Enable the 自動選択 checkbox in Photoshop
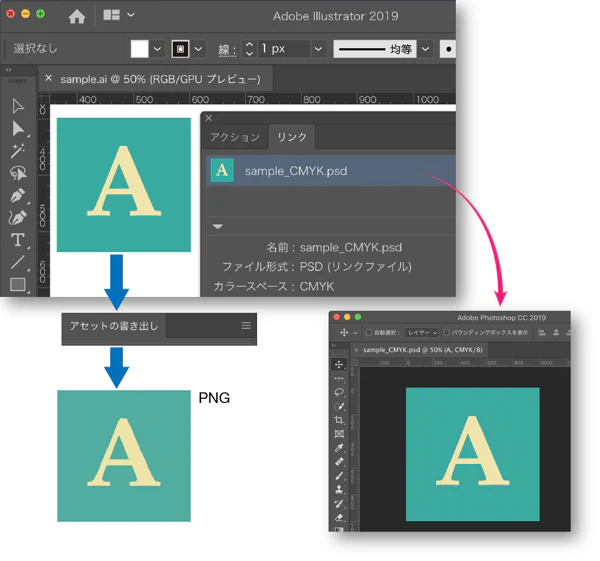 [369, 333]
